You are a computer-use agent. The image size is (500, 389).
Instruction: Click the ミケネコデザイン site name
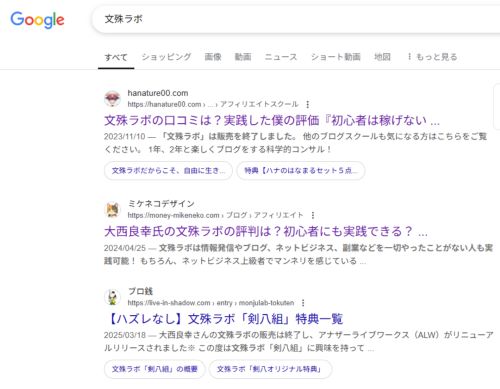[x=161, y=204]
